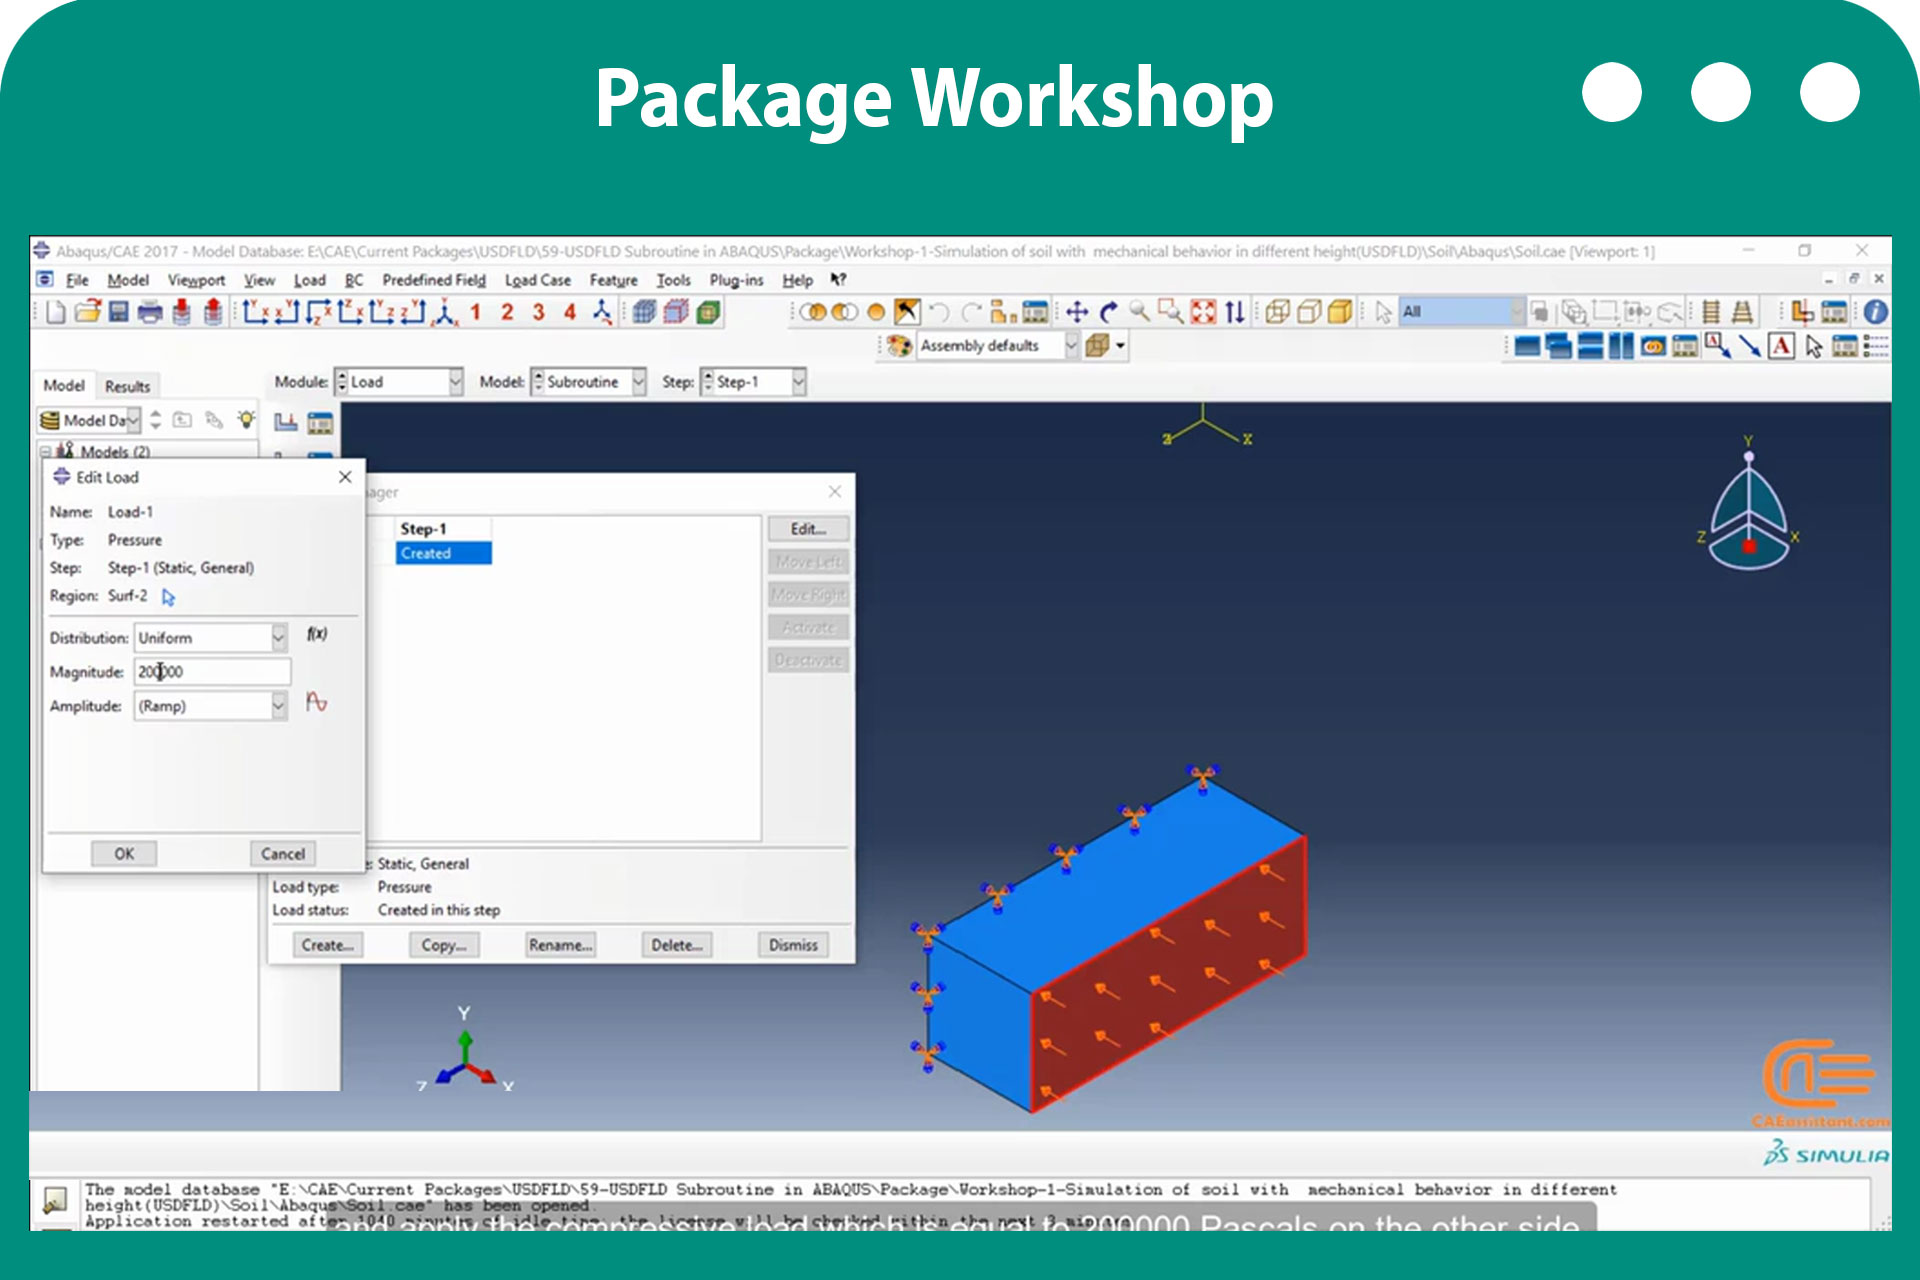Open the Load Manager toolbox icon
Image resolution: width=1920 pixels, height=1280 pixels.
[320, 423]
